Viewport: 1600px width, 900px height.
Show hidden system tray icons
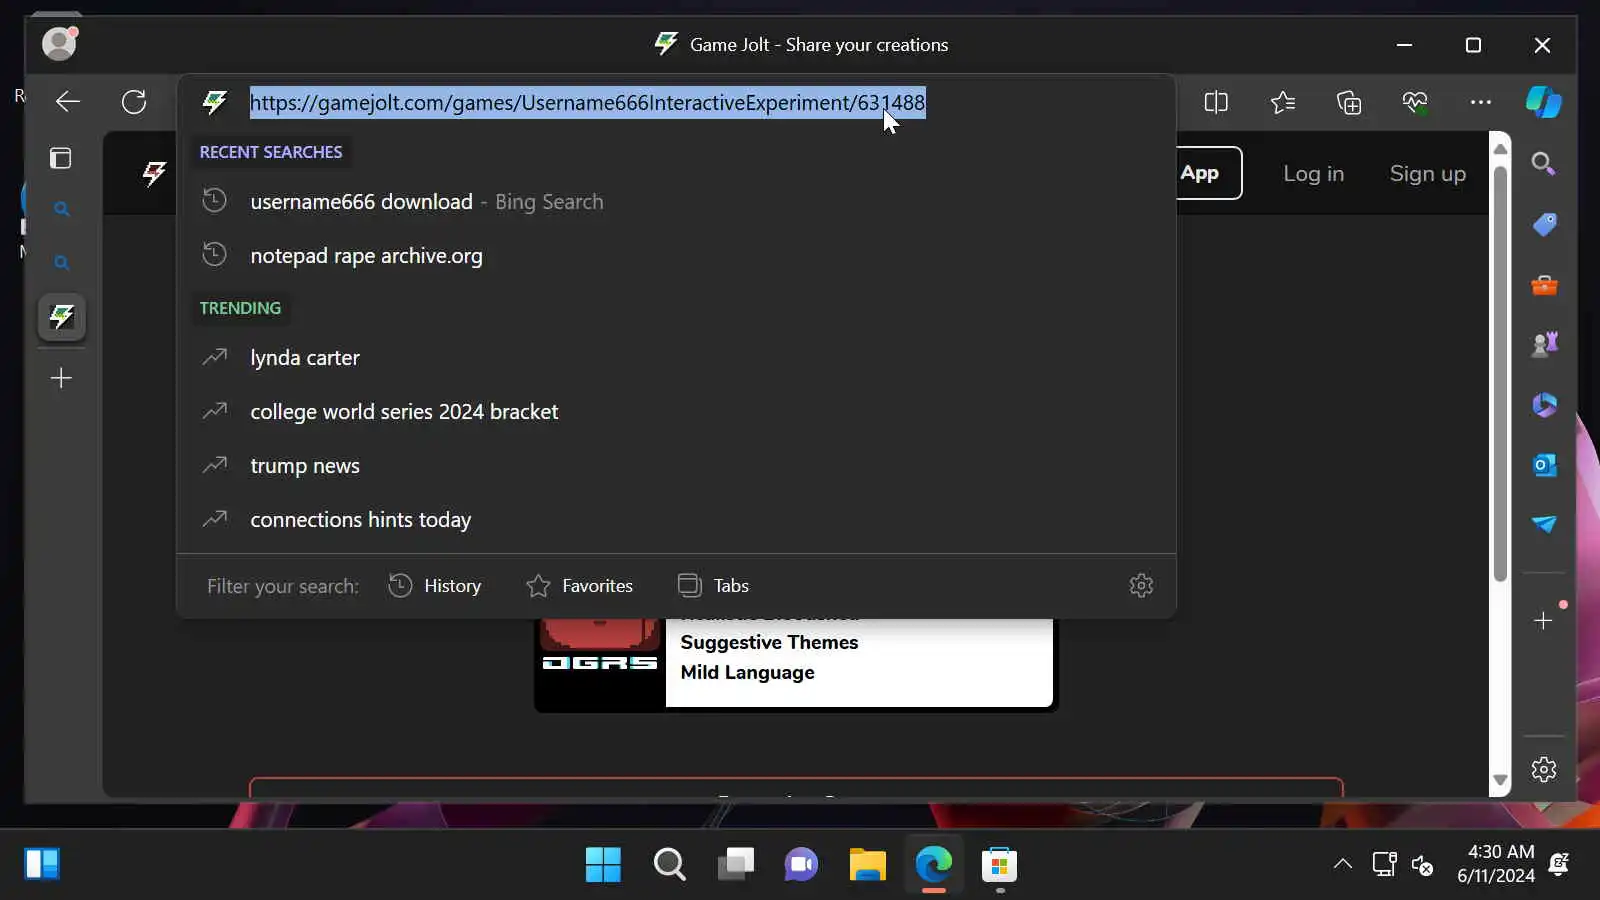[1343, 864]
